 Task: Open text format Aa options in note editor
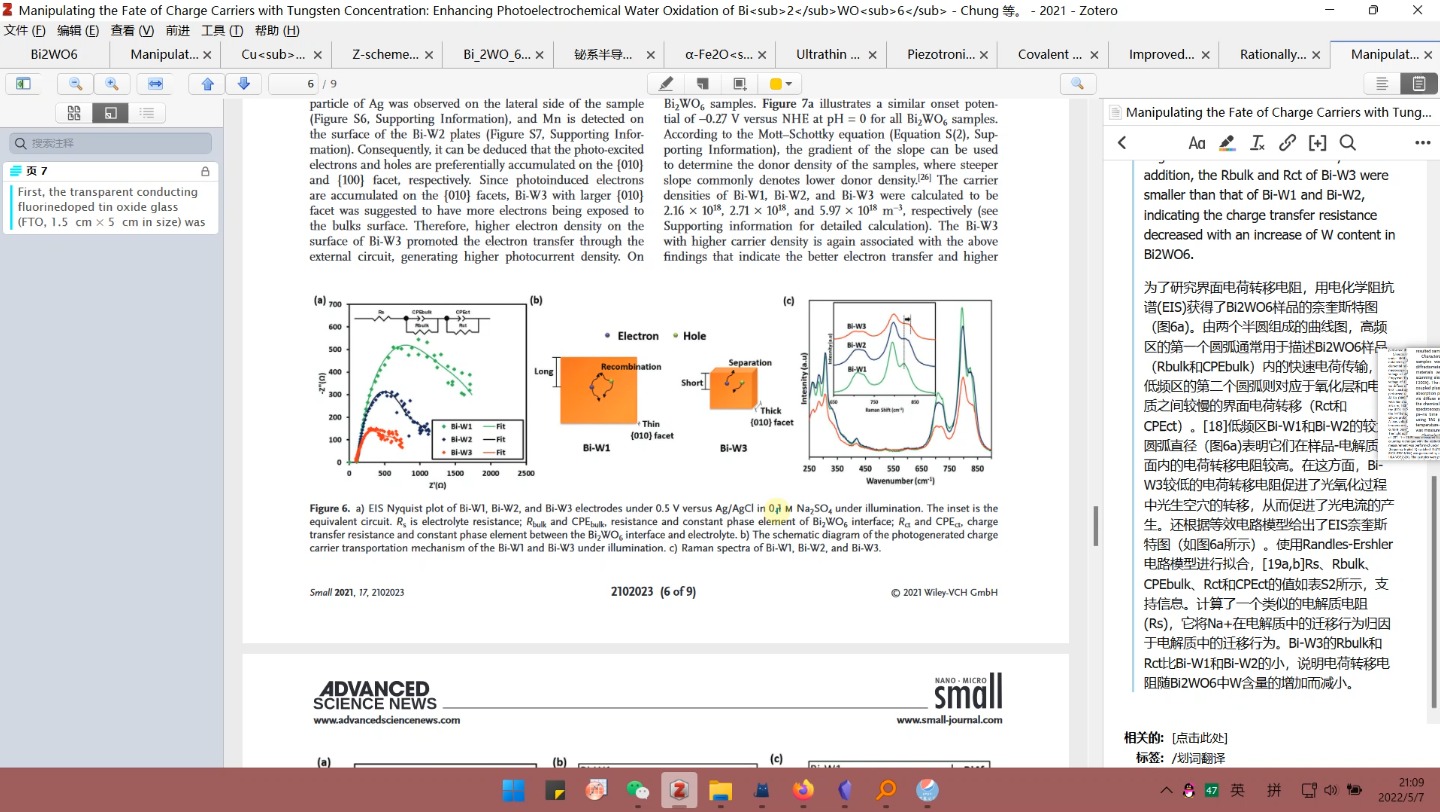(x=1196, y=143)
